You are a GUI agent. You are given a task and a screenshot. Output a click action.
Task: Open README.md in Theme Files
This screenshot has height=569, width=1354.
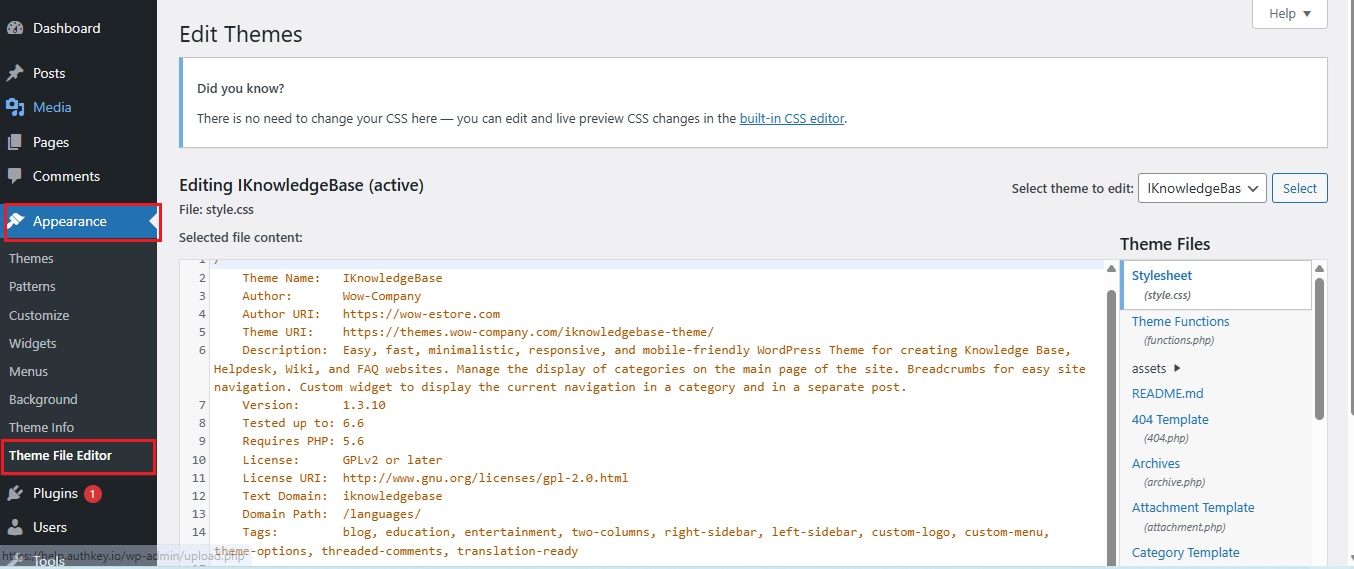pyautogui.click(x=1167, y=393)
